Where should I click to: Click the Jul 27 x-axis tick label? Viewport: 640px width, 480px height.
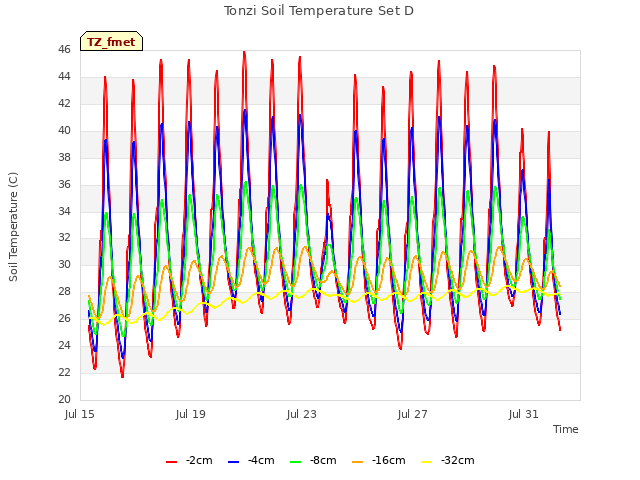point(413,414)
